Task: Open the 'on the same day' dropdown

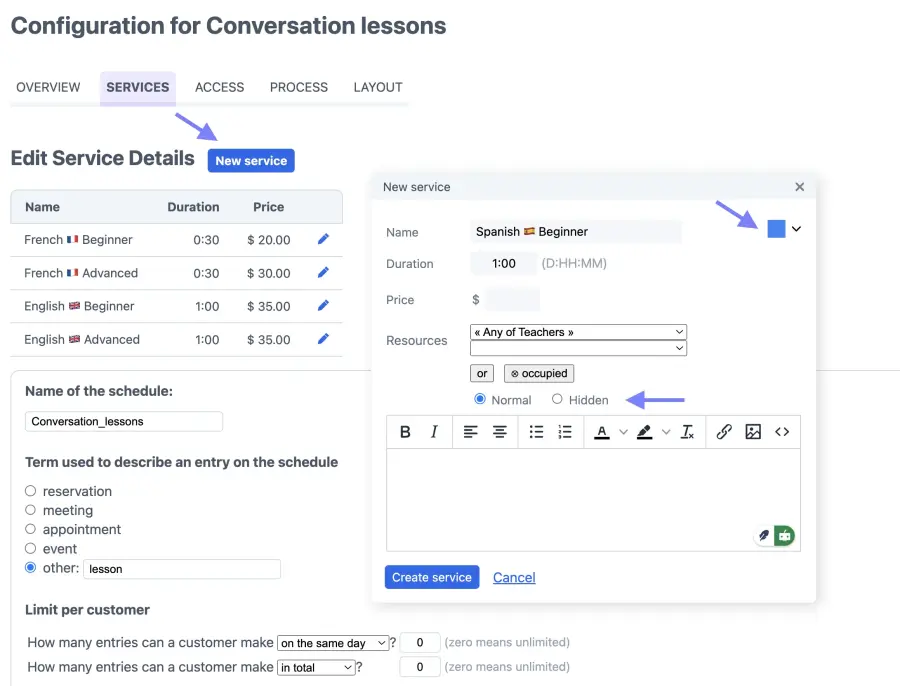Action: click(x=333, y=643)
